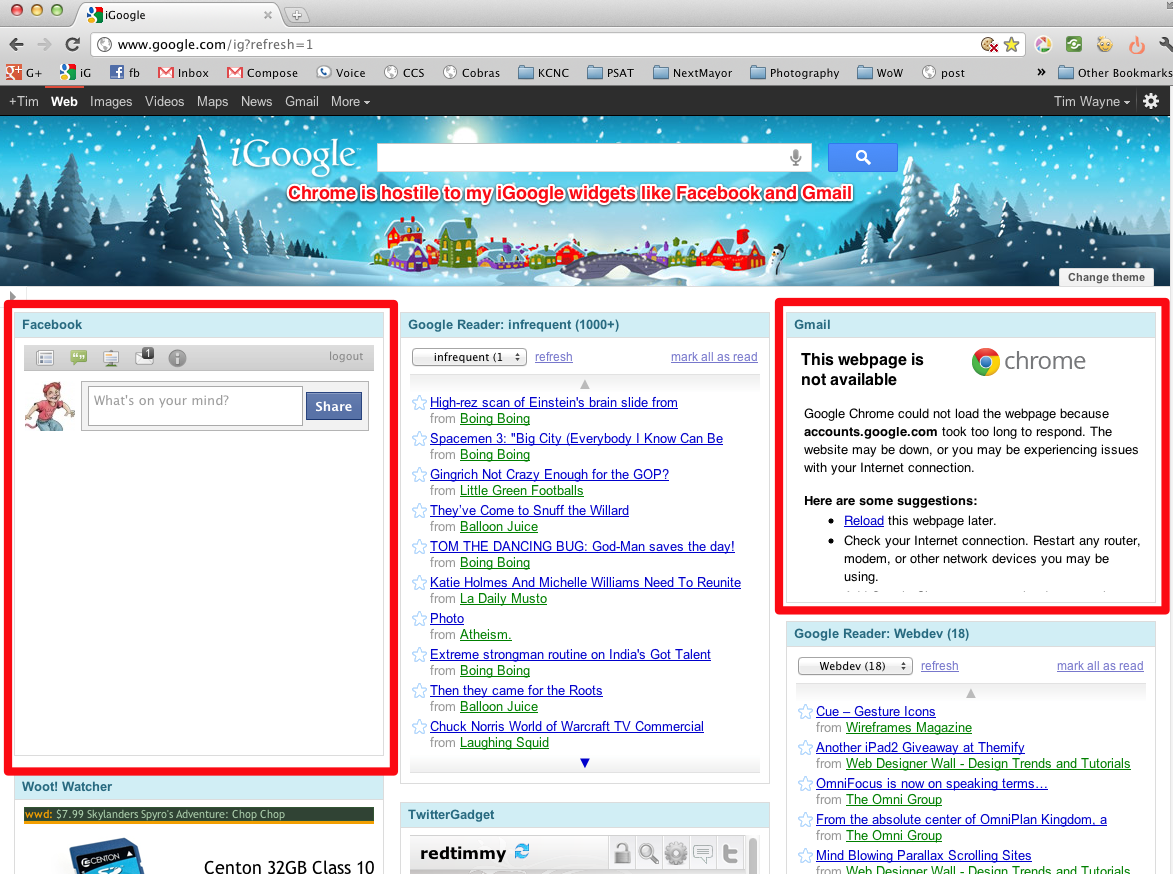
Task: Click refresh link in Webdev reader
Action: coord(940,666)
